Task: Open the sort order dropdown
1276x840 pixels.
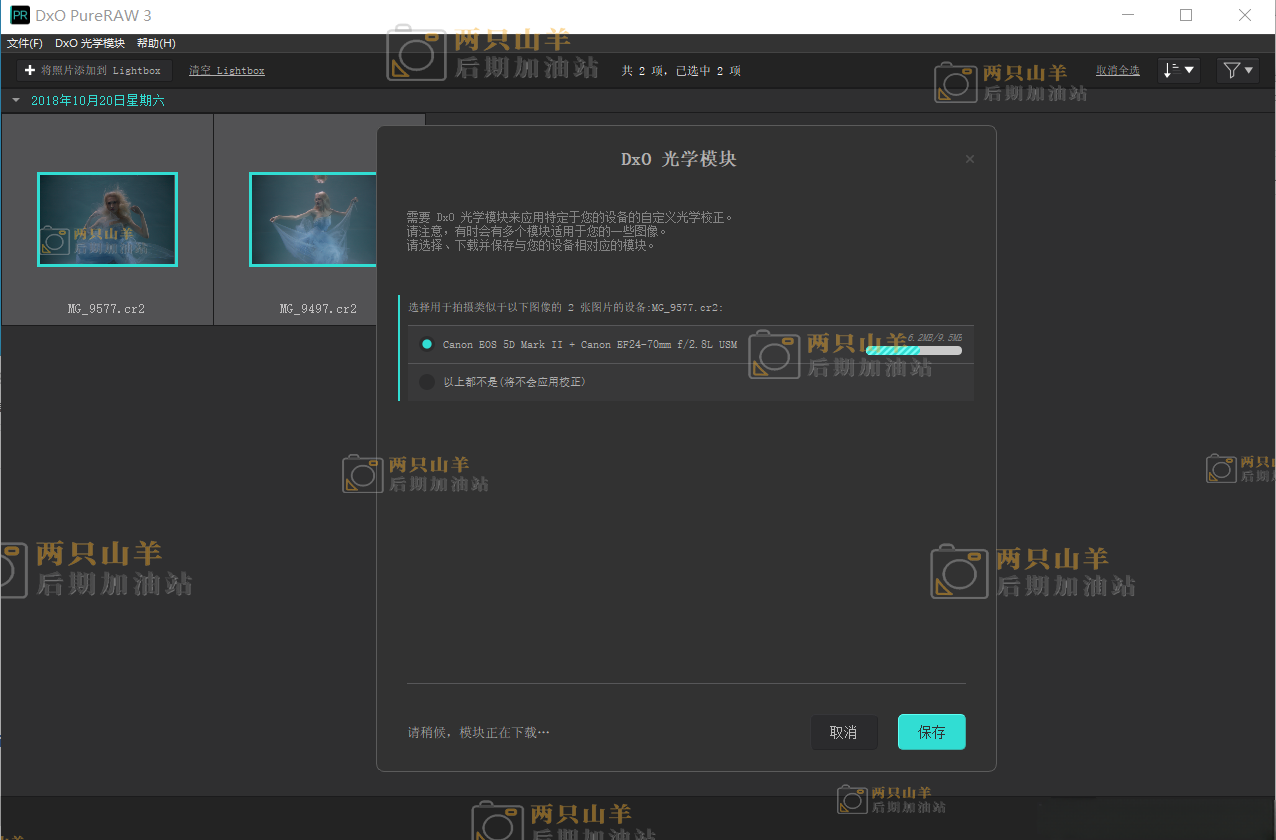Action: 1178,70
